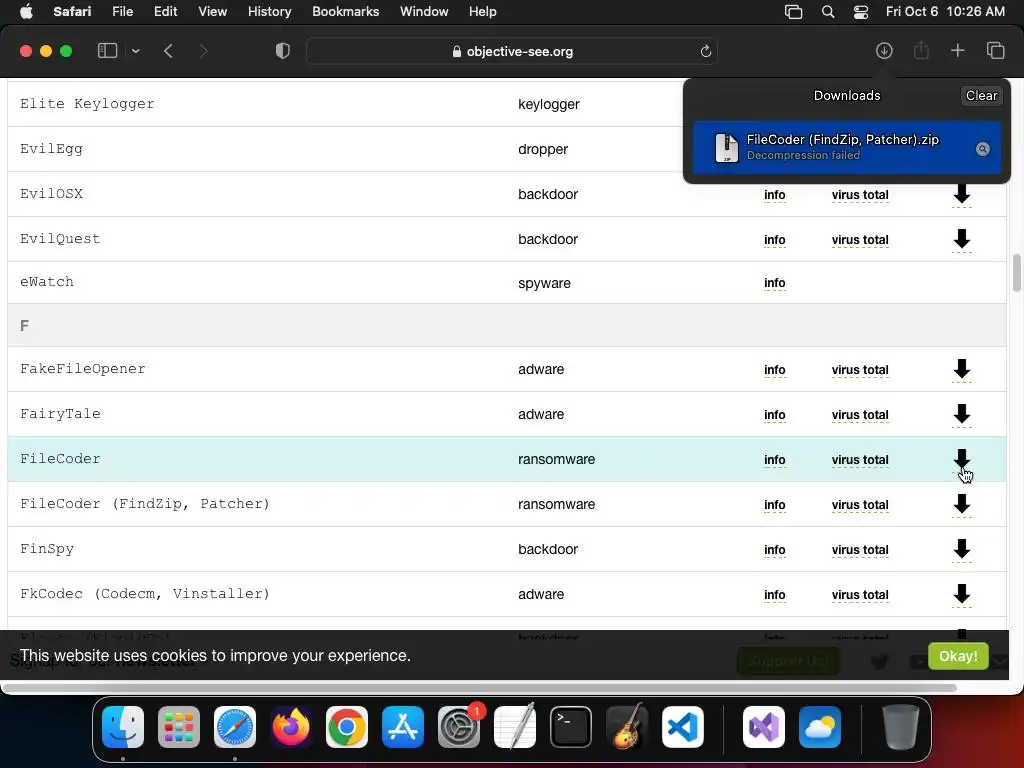Open Control Center in menu bar
The height and width of the screenshot is (768, 1024).
coord(861,12)
